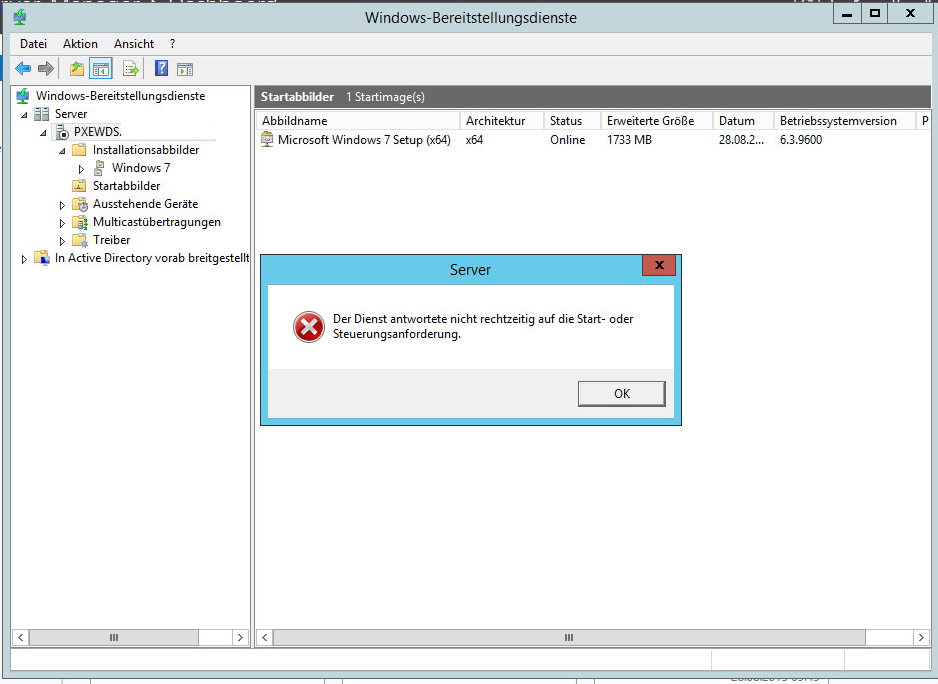Select Multicastübertragungen tree item

(x=157, y=222)
